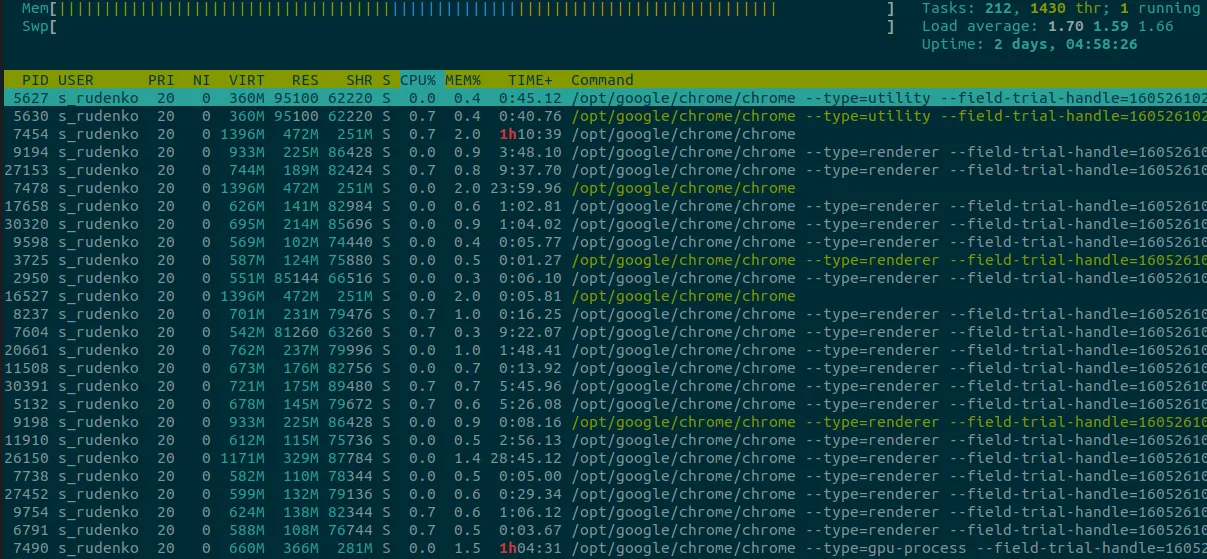Sort by the SHR column header
This screenshot has width=1207, height=559.
pyautogui.click(x=359, y=80)
